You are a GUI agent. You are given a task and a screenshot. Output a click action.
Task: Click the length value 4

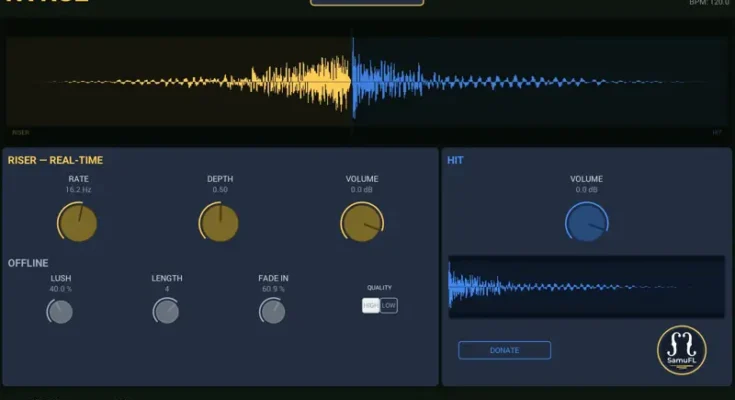click(167, 289)
